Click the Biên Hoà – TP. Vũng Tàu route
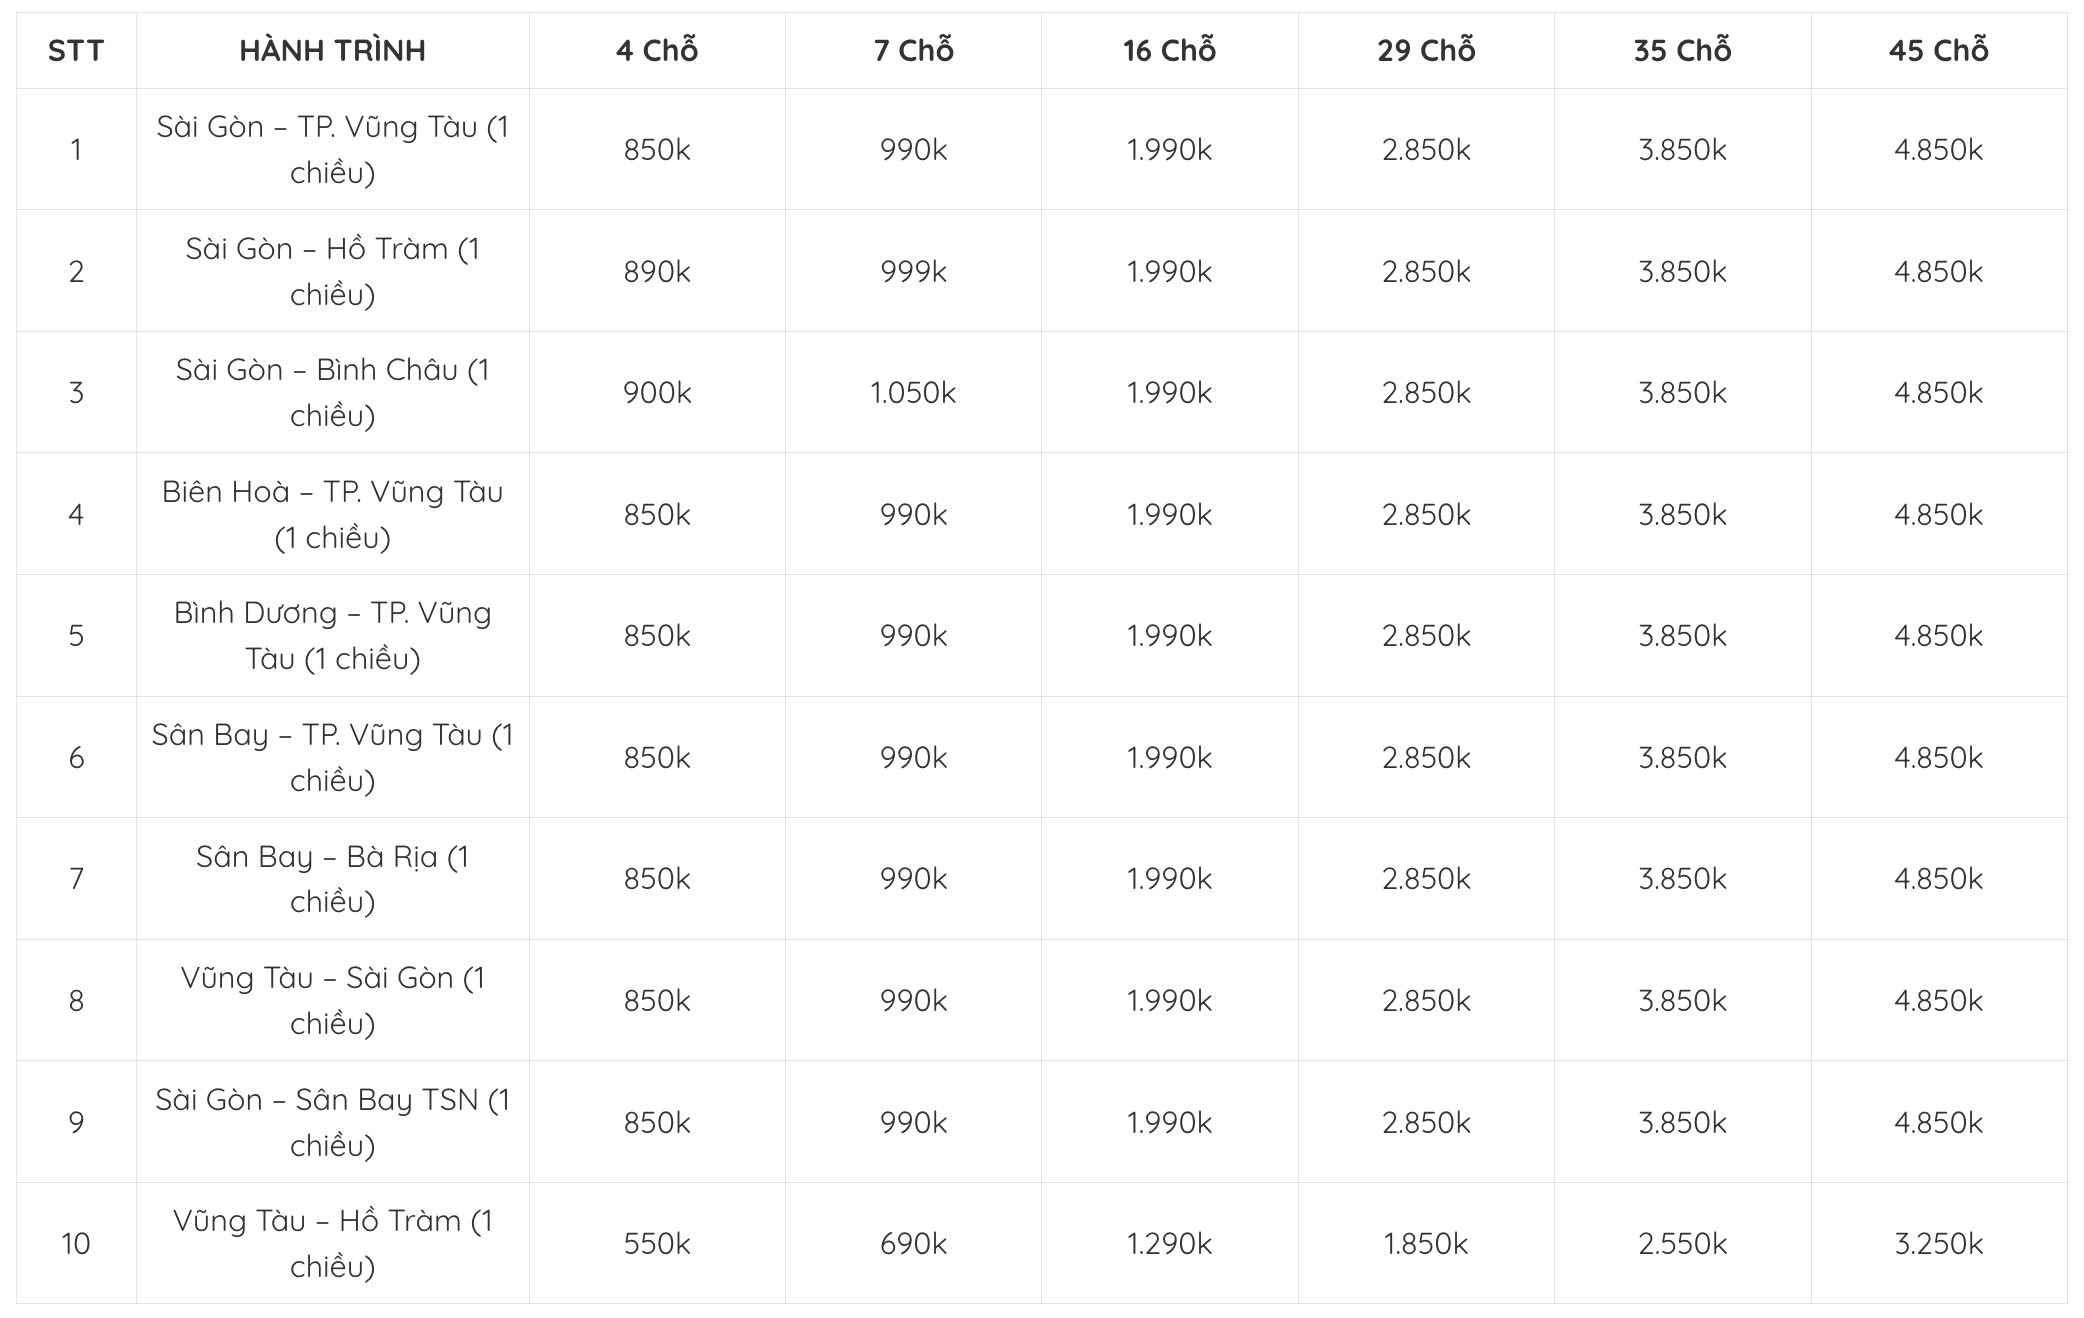 click(332, 515)
